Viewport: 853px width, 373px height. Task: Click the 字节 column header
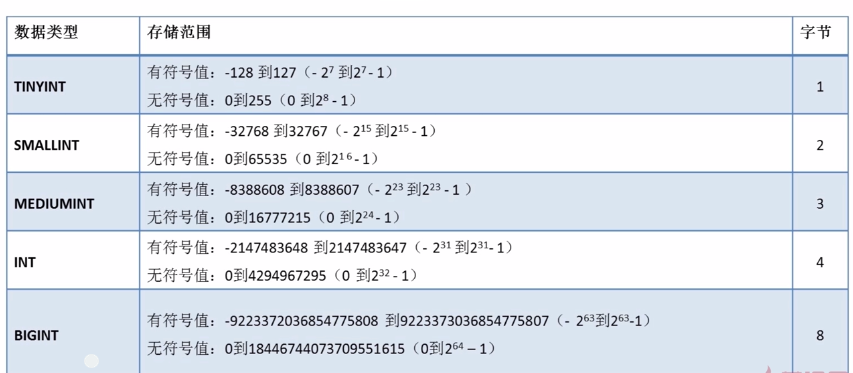pos(815,33)
